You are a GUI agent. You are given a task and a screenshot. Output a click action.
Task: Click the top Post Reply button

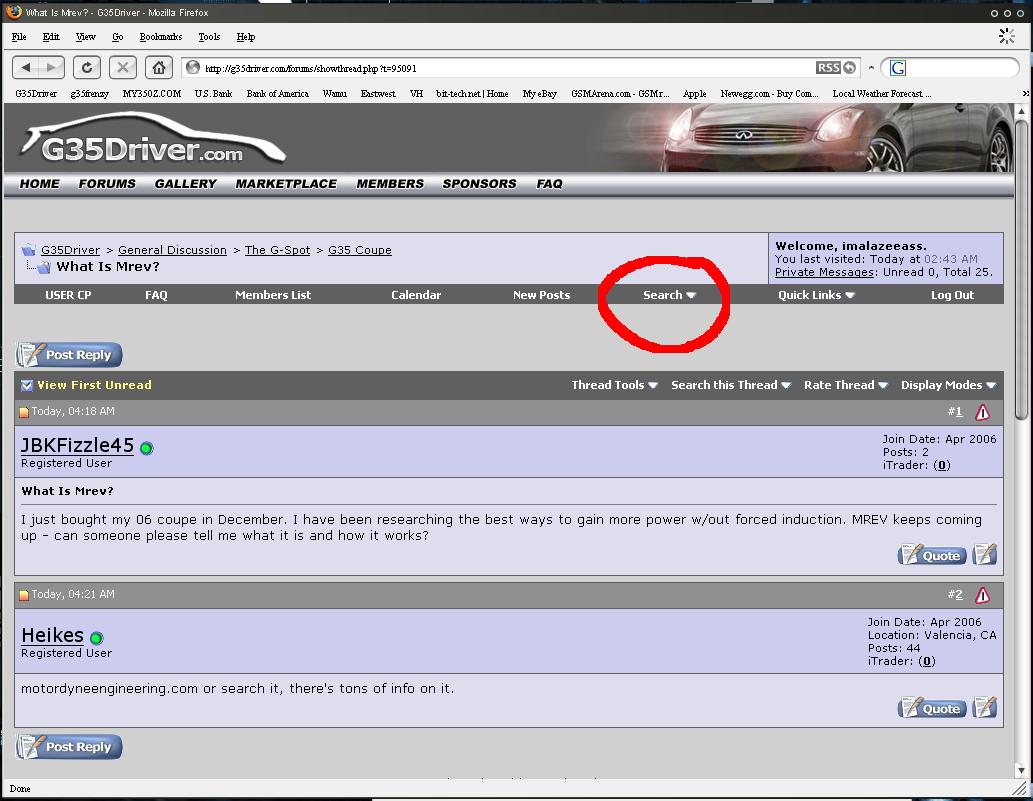69,355
